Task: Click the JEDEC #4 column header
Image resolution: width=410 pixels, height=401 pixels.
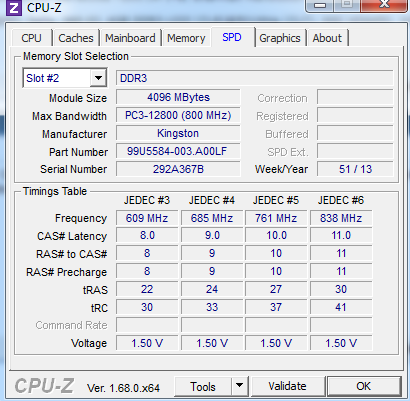Action: pos(212,200)
